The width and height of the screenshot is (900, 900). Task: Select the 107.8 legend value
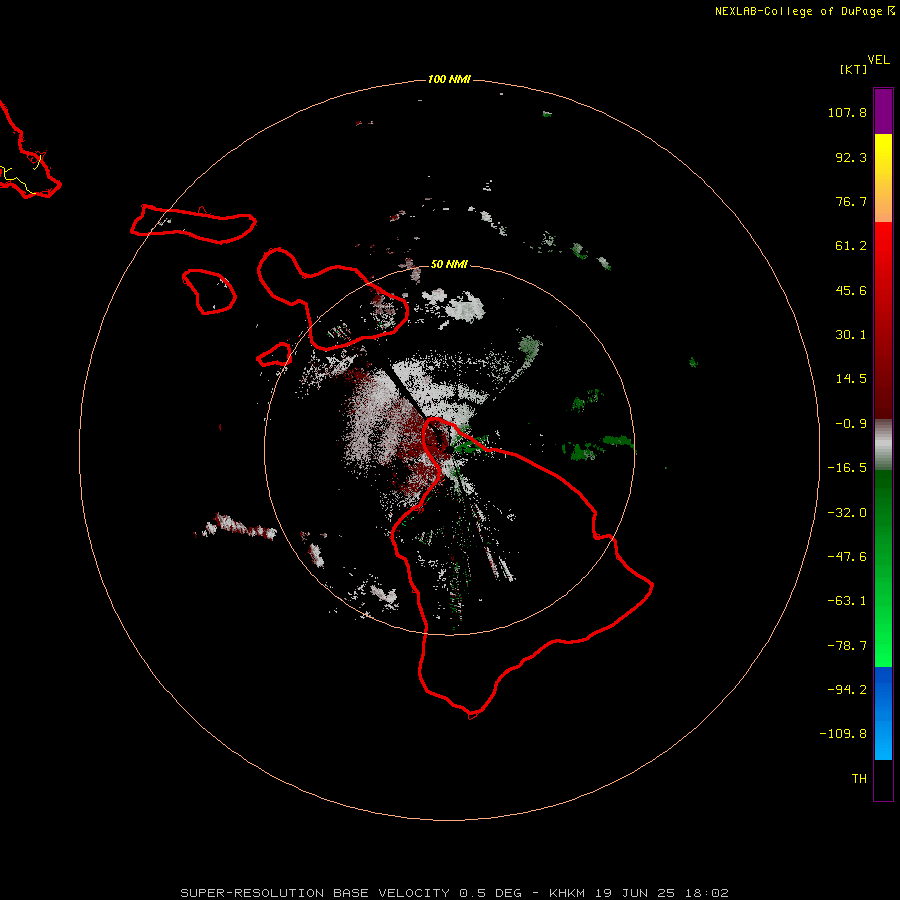coord(847,112)
